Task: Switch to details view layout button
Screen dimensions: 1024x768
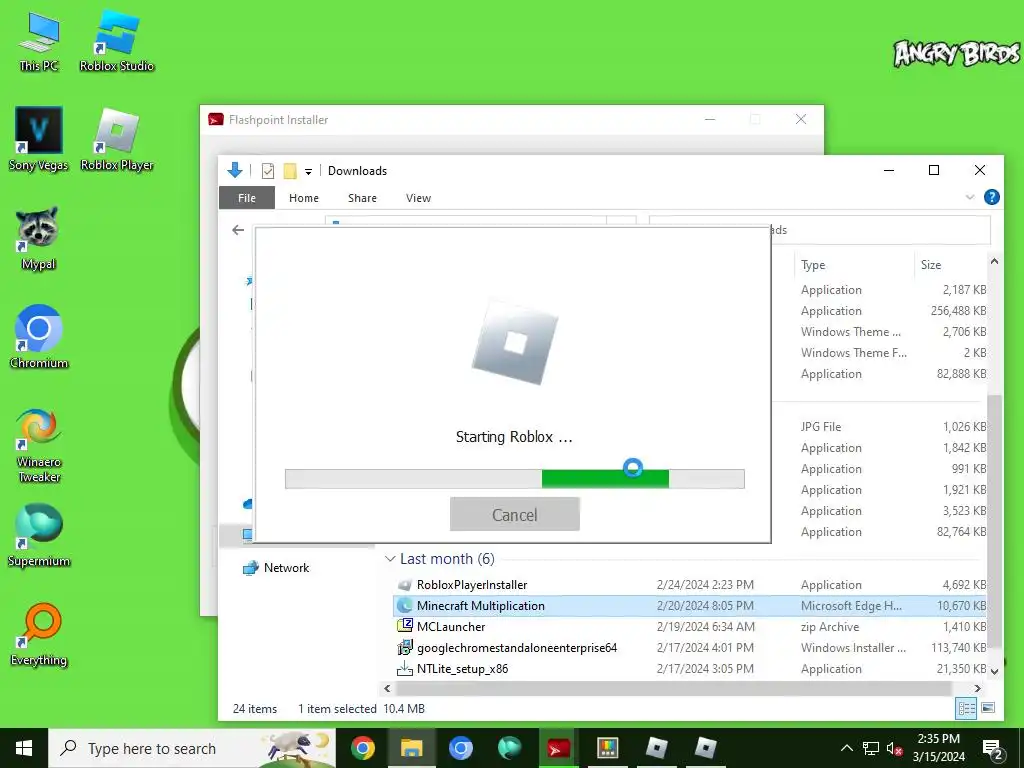Action: click(967, 708)
